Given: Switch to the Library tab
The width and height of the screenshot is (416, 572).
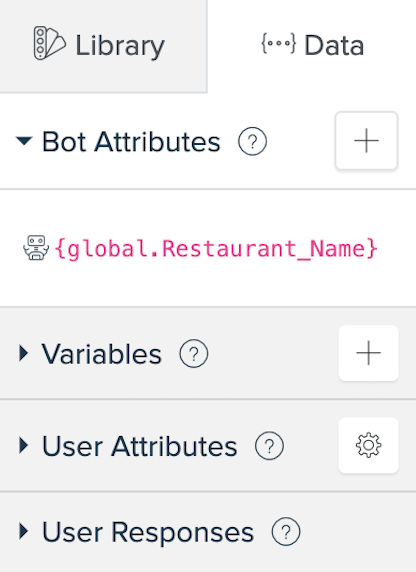Looking at the screenshot, I should click(x=104, y=46).
